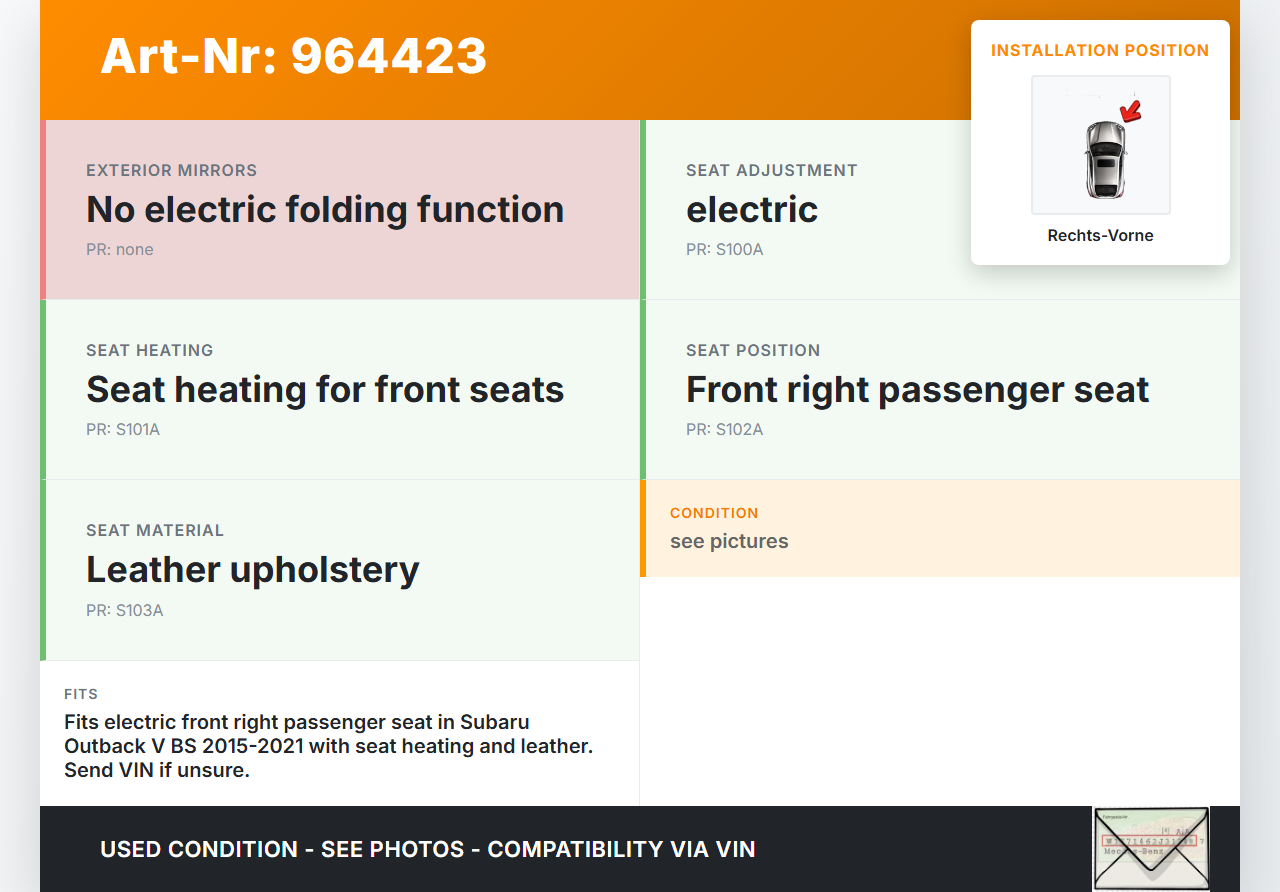Click the Seat Heating for front seats card
Viewport: 1280px width, 892px height.
tap(342, 389)
